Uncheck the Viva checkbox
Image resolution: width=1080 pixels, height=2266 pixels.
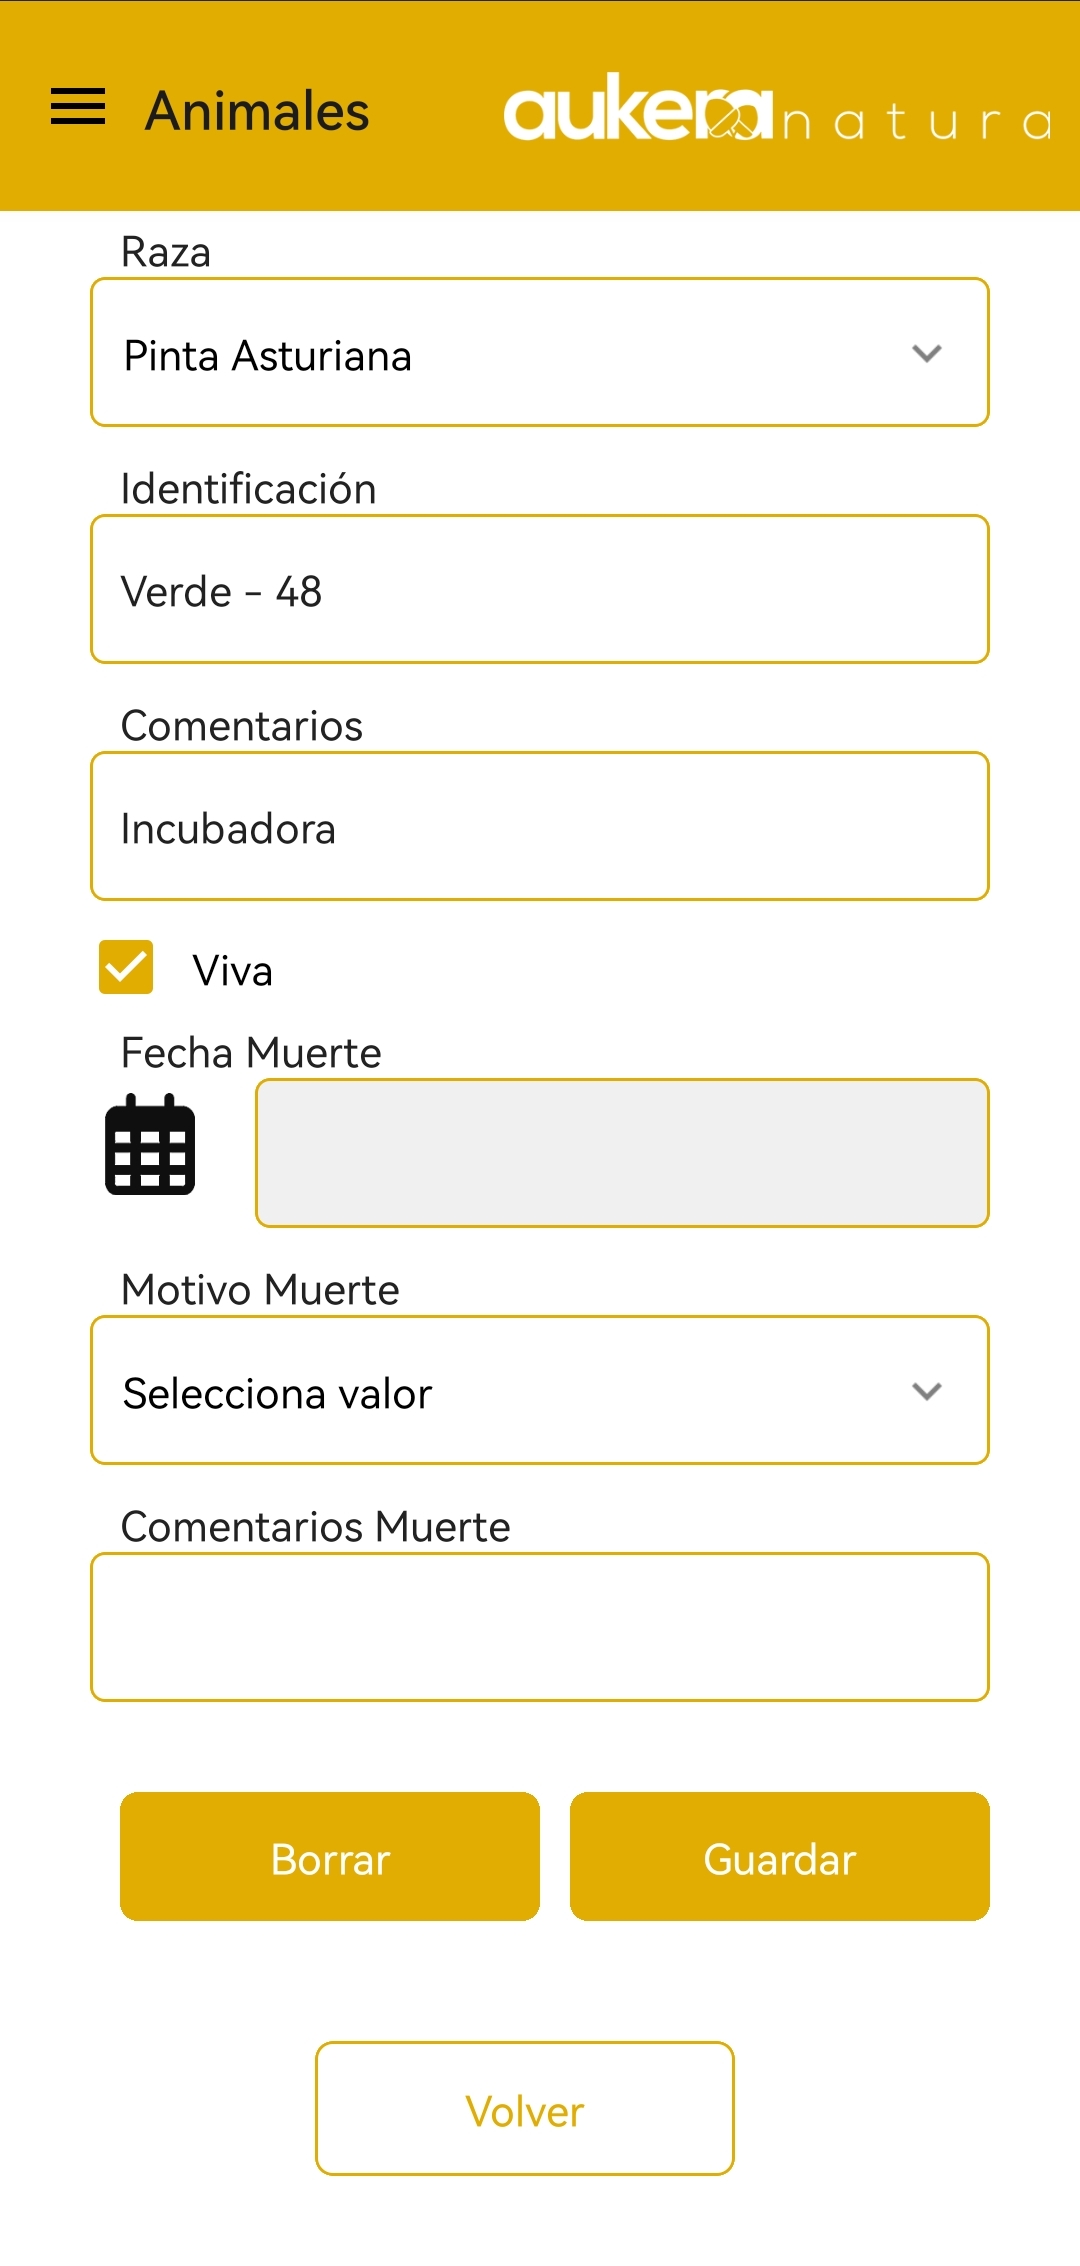pos(126,967)
